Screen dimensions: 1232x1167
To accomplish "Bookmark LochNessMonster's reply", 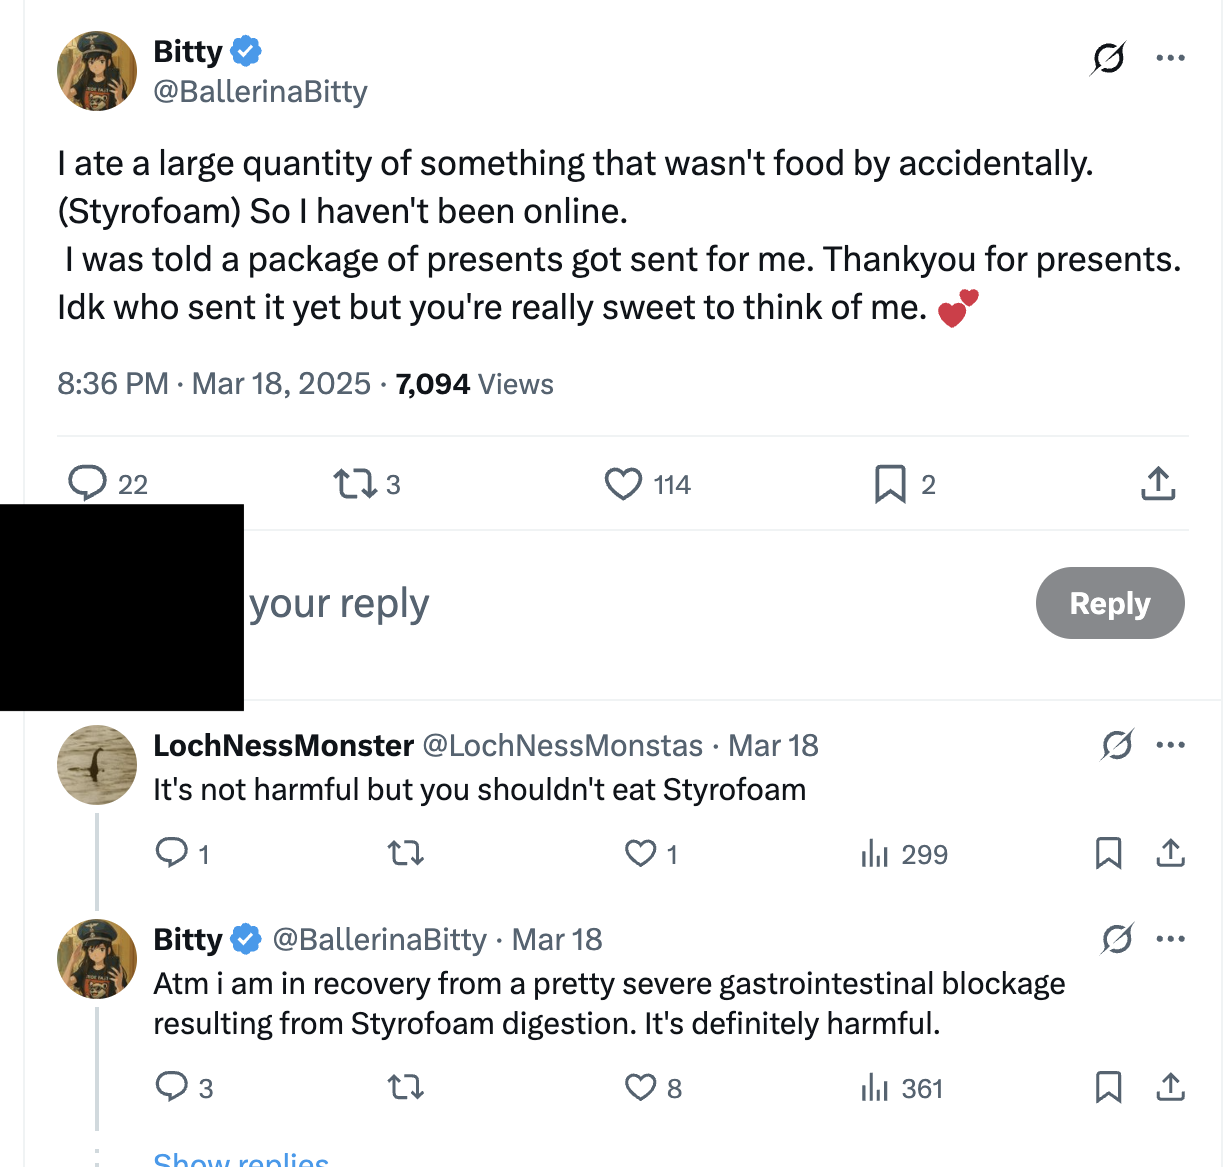I will pyautogui.click(x=1108, y=853).
